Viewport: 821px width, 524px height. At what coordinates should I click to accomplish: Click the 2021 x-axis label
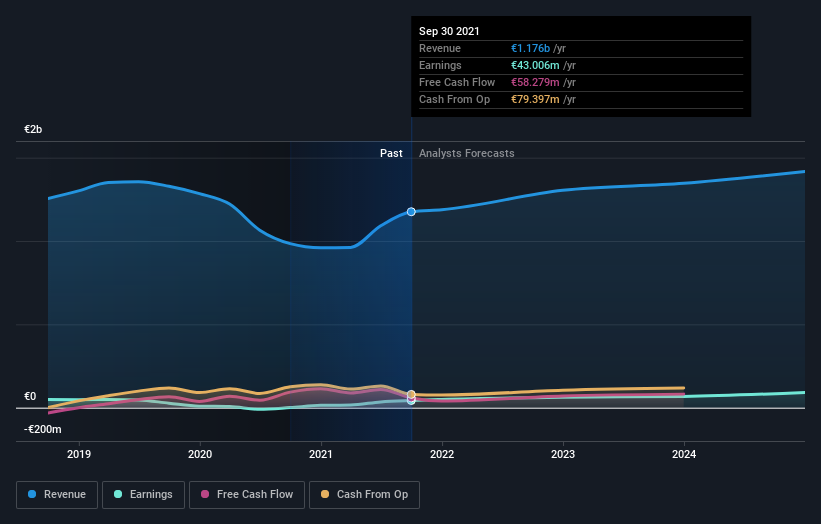tap(321, 454)
